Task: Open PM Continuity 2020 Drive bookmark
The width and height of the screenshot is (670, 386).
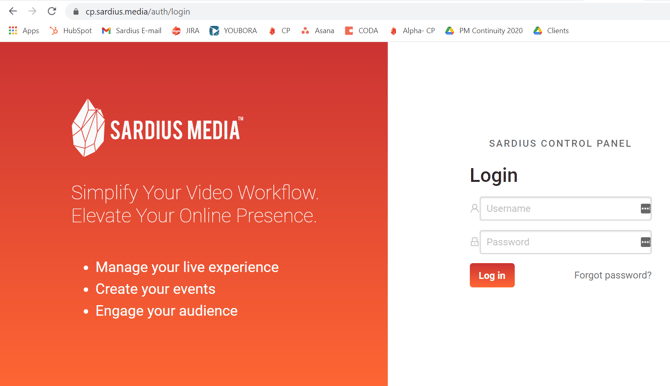Action: [x=484, y=31]
